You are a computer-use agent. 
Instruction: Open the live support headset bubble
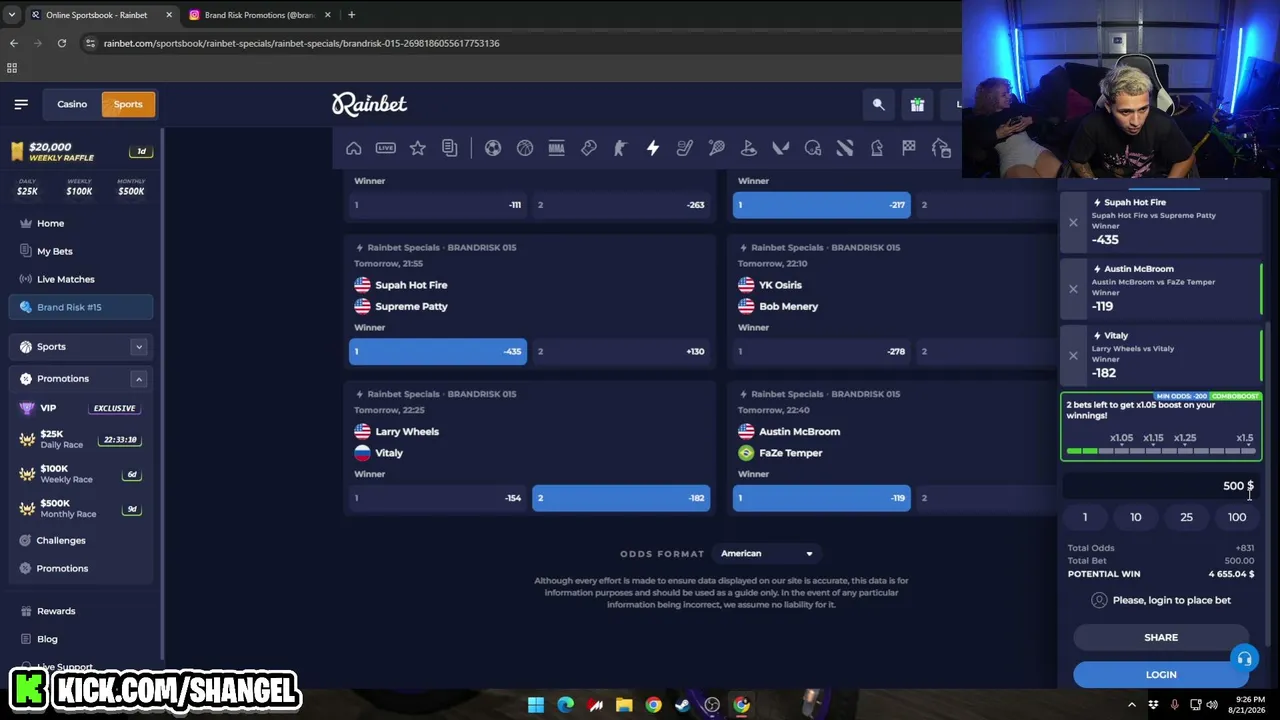point(1244,659)
